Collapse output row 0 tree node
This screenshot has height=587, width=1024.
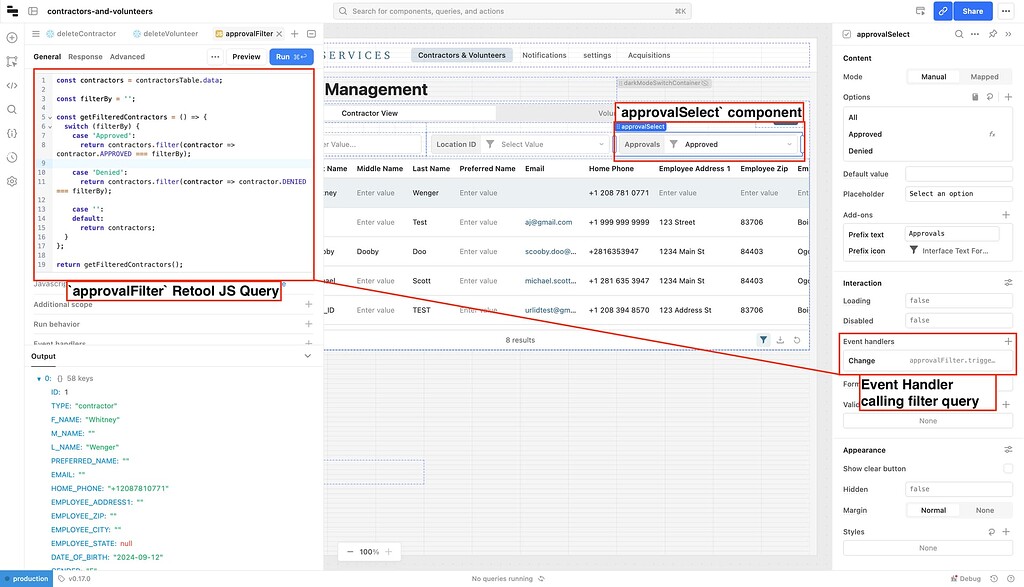pyautogui.click(x=39, y=379)
